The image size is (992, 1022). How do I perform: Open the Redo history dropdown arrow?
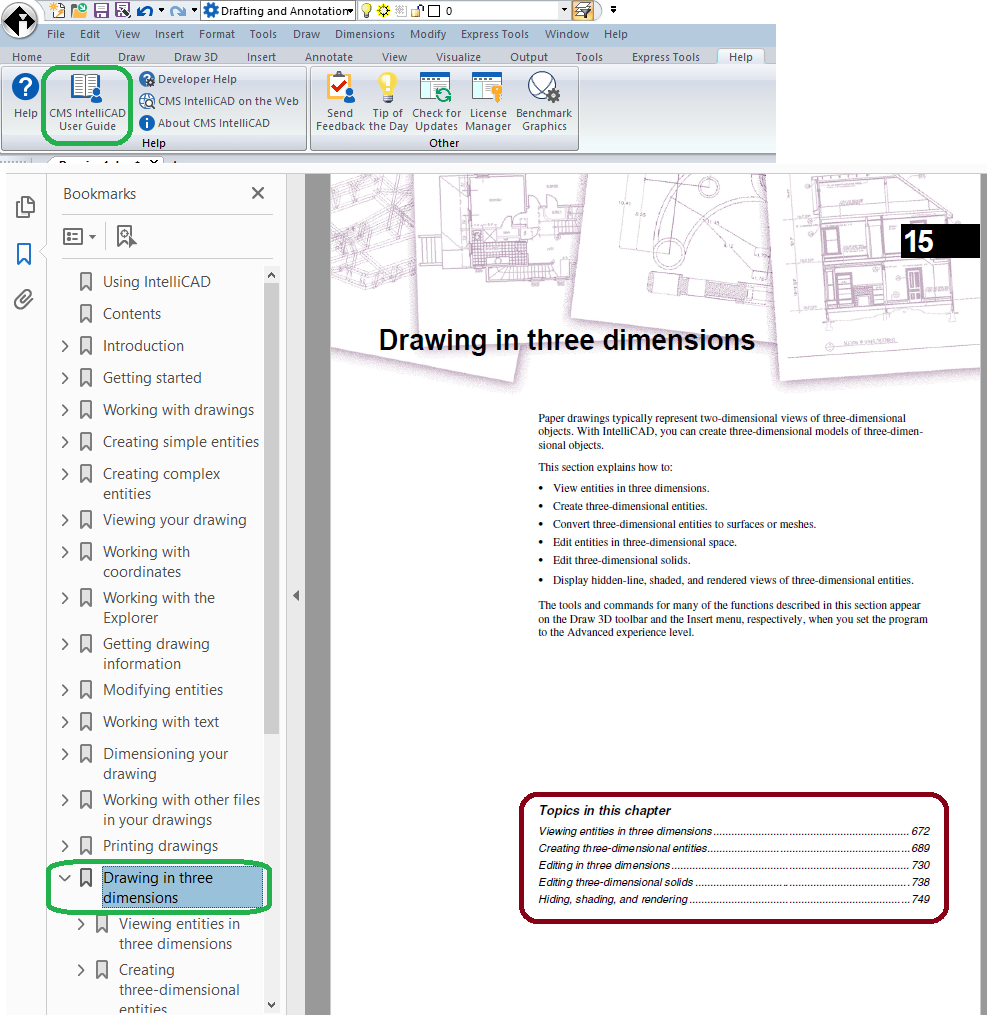click(x=194, y=10)
